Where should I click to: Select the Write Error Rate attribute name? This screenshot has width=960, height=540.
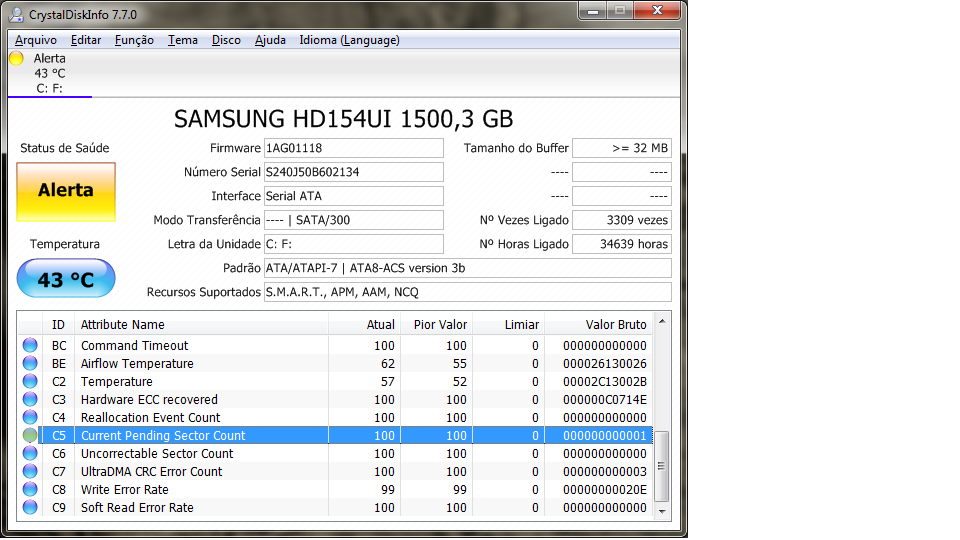click(x=125, y=490)
